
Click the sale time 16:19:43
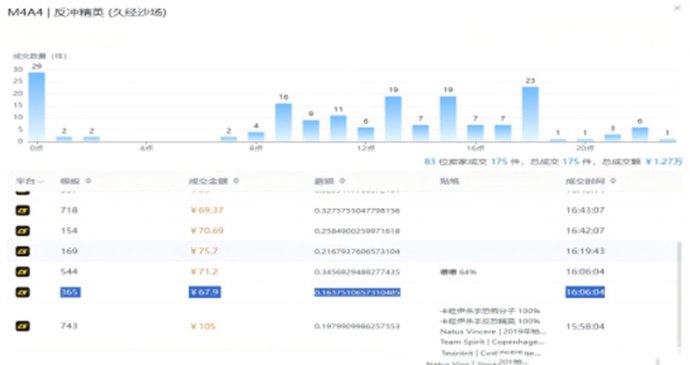tap(585, 251)
